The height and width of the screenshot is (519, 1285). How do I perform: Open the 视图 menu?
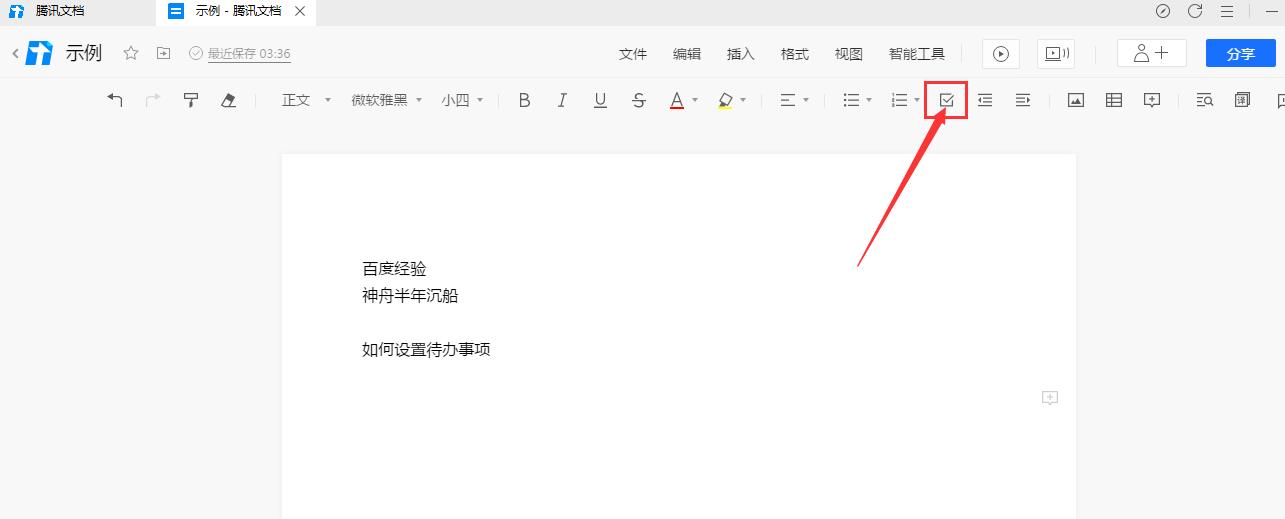point(849,54)
